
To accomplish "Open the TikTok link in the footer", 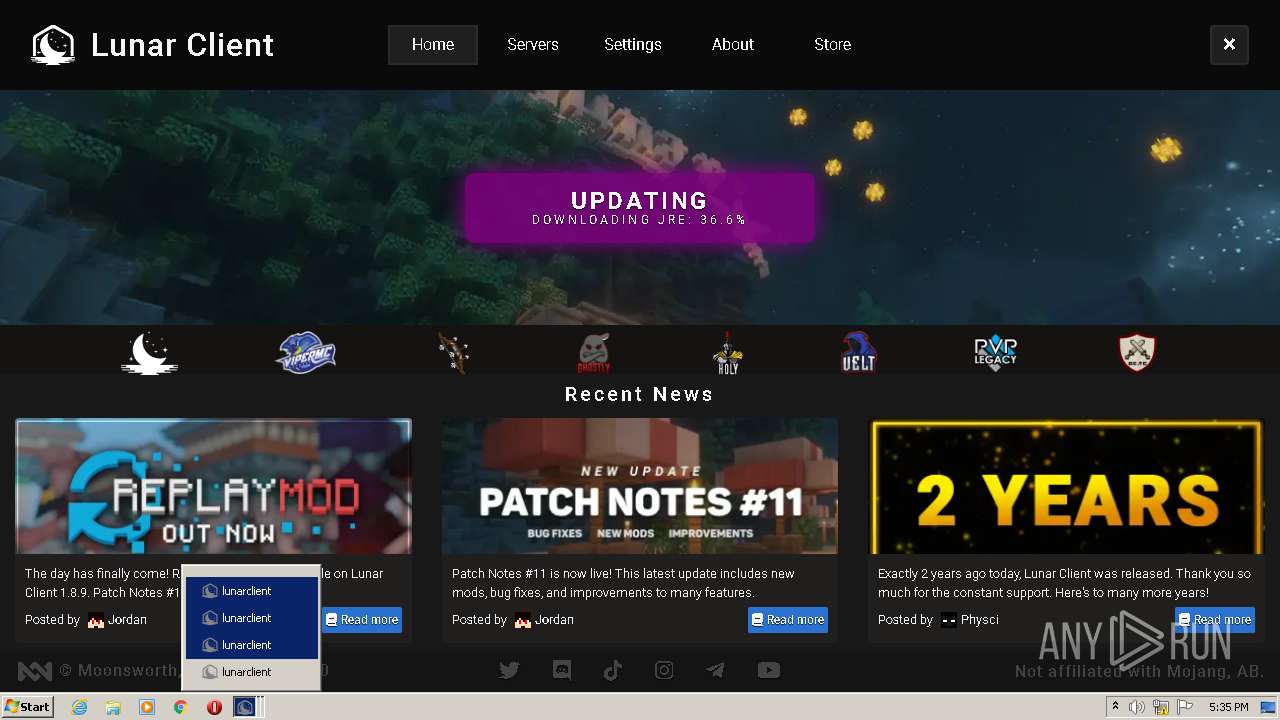I will coord(613,671).
